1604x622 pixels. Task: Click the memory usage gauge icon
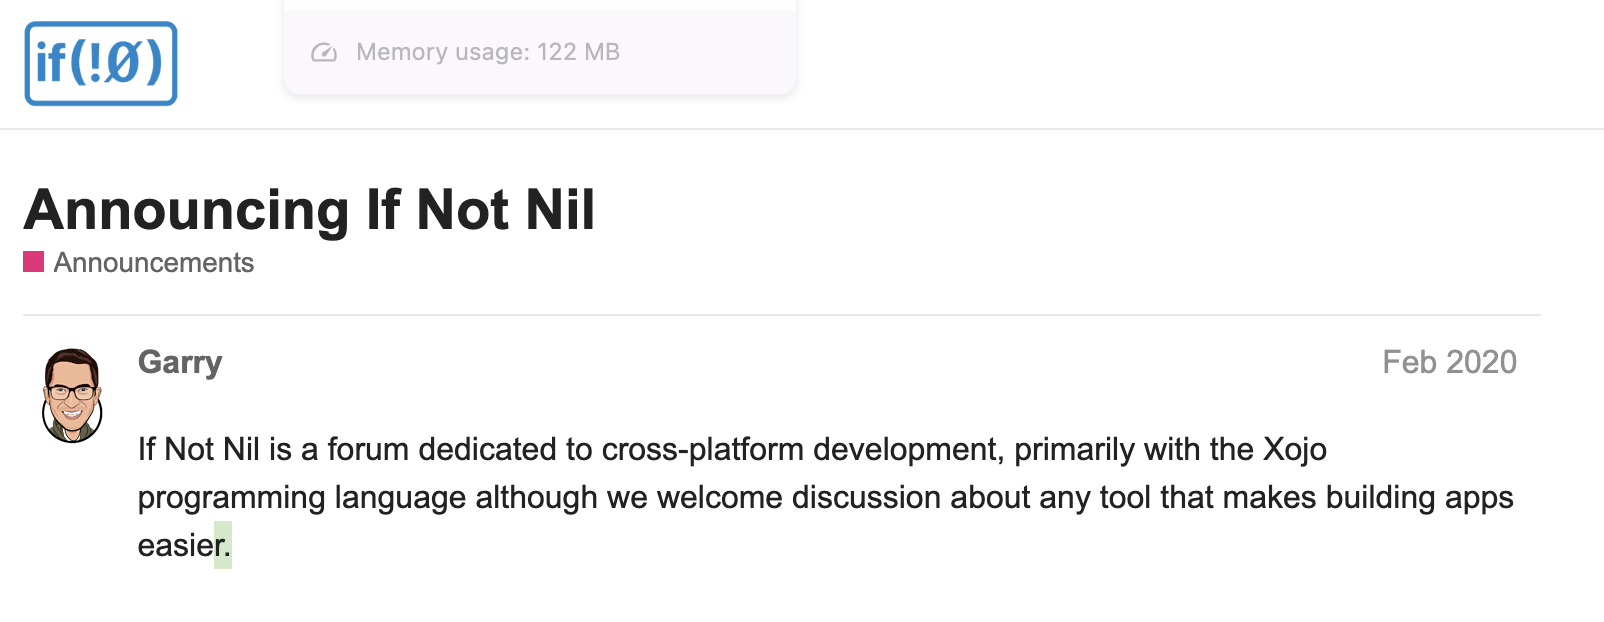pos(324,53)
